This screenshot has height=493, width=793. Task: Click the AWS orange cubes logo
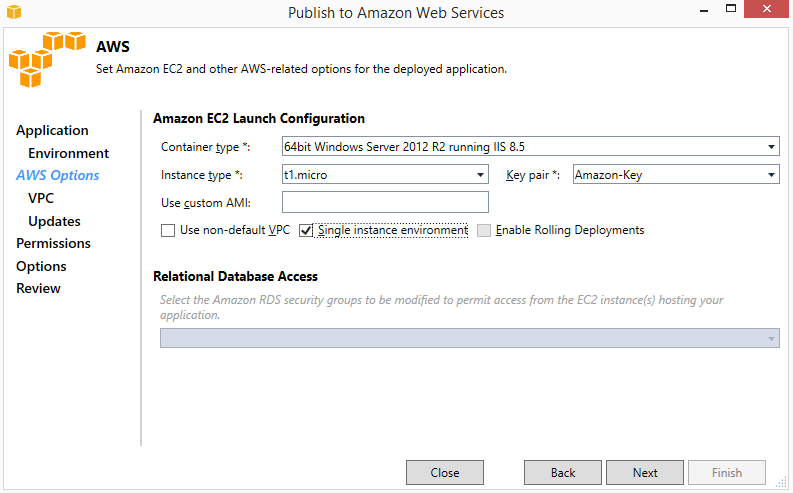click(x=46, y=60)
